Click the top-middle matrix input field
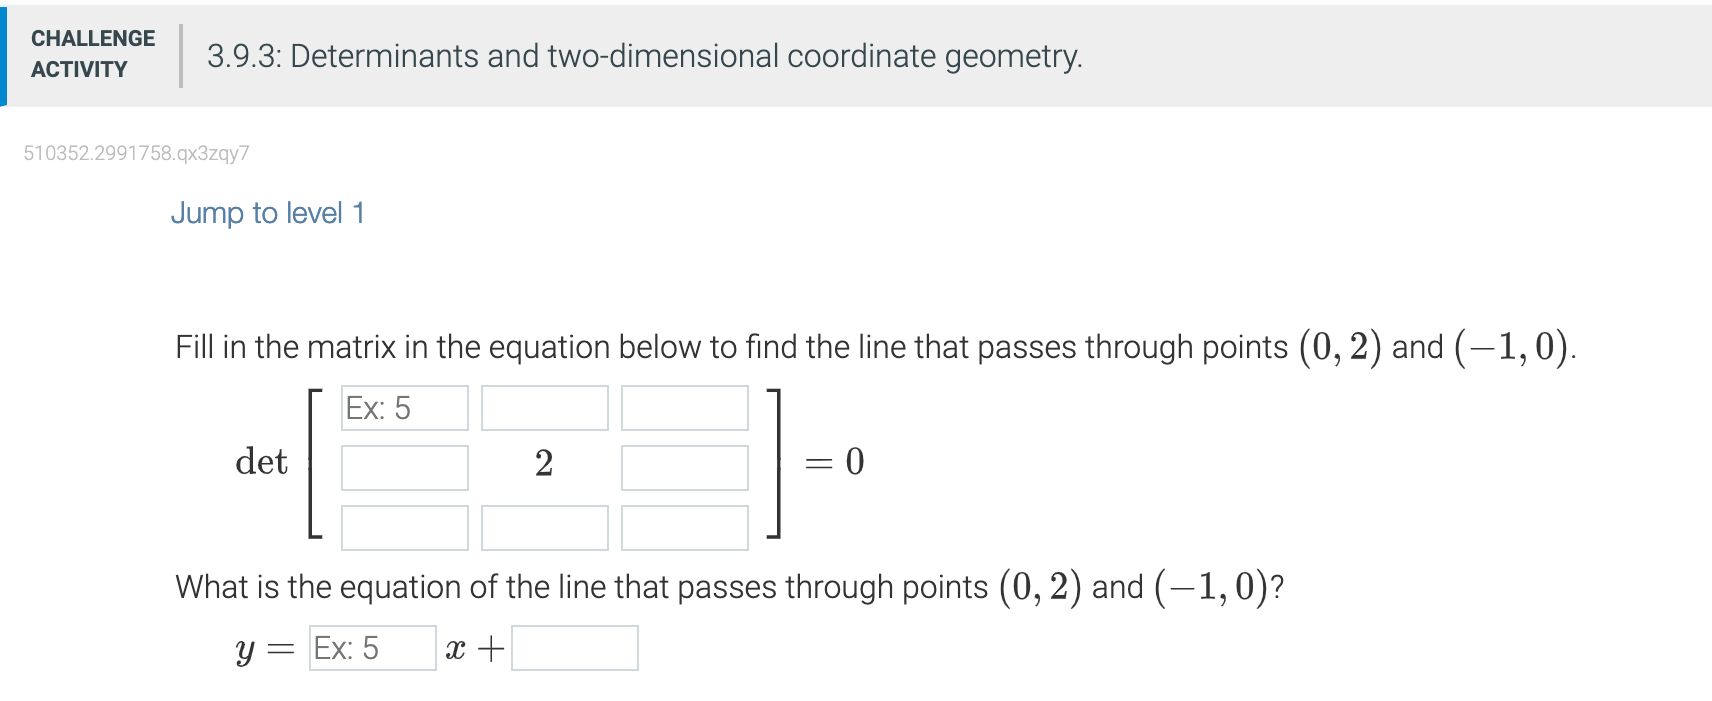1712x701 pixels. click(544, 408)
